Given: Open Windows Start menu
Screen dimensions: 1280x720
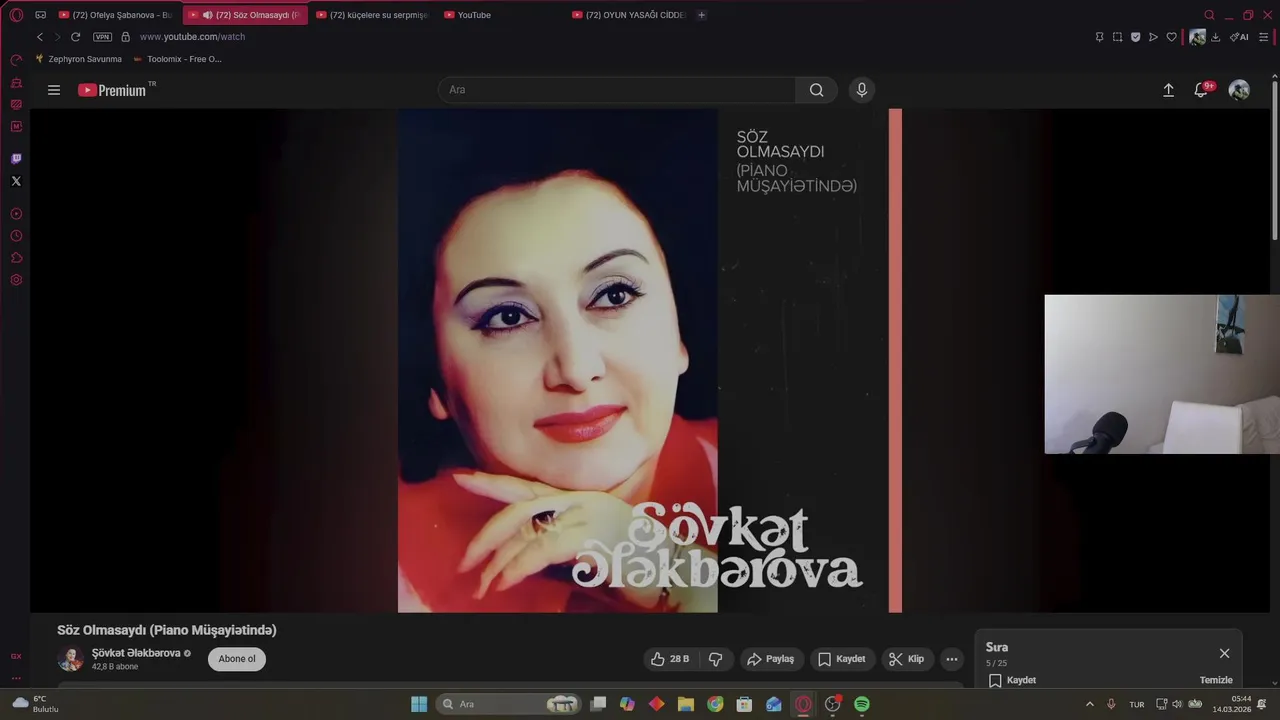Looking at the screenshot, I should pos(419,704).
